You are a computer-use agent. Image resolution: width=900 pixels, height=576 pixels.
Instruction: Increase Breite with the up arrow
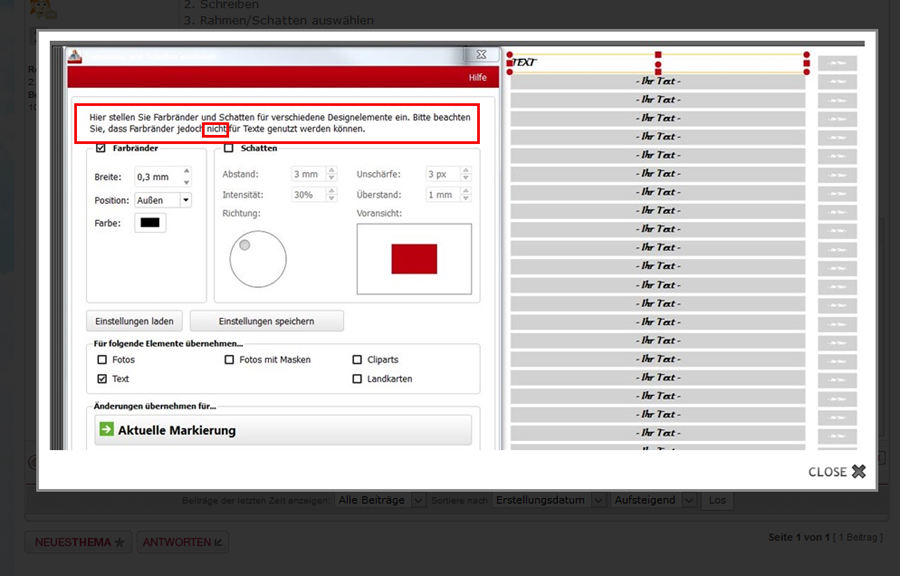[x=187, y=172]
